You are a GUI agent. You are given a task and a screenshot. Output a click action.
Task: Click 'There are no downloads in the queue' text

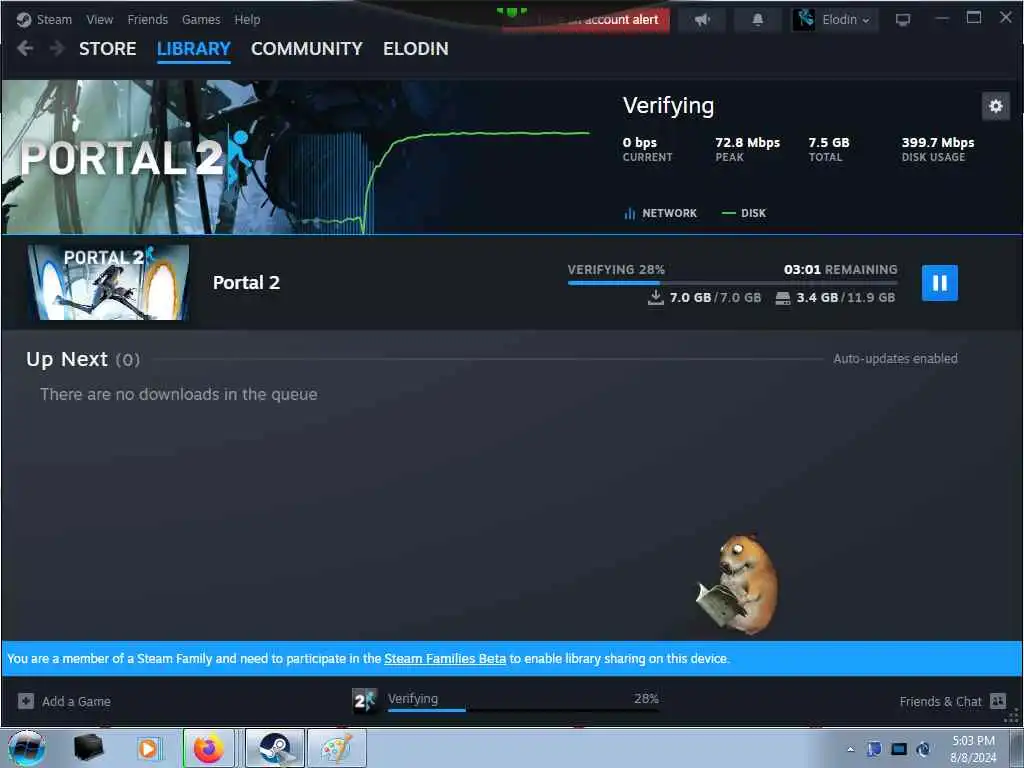click(178, 394)
